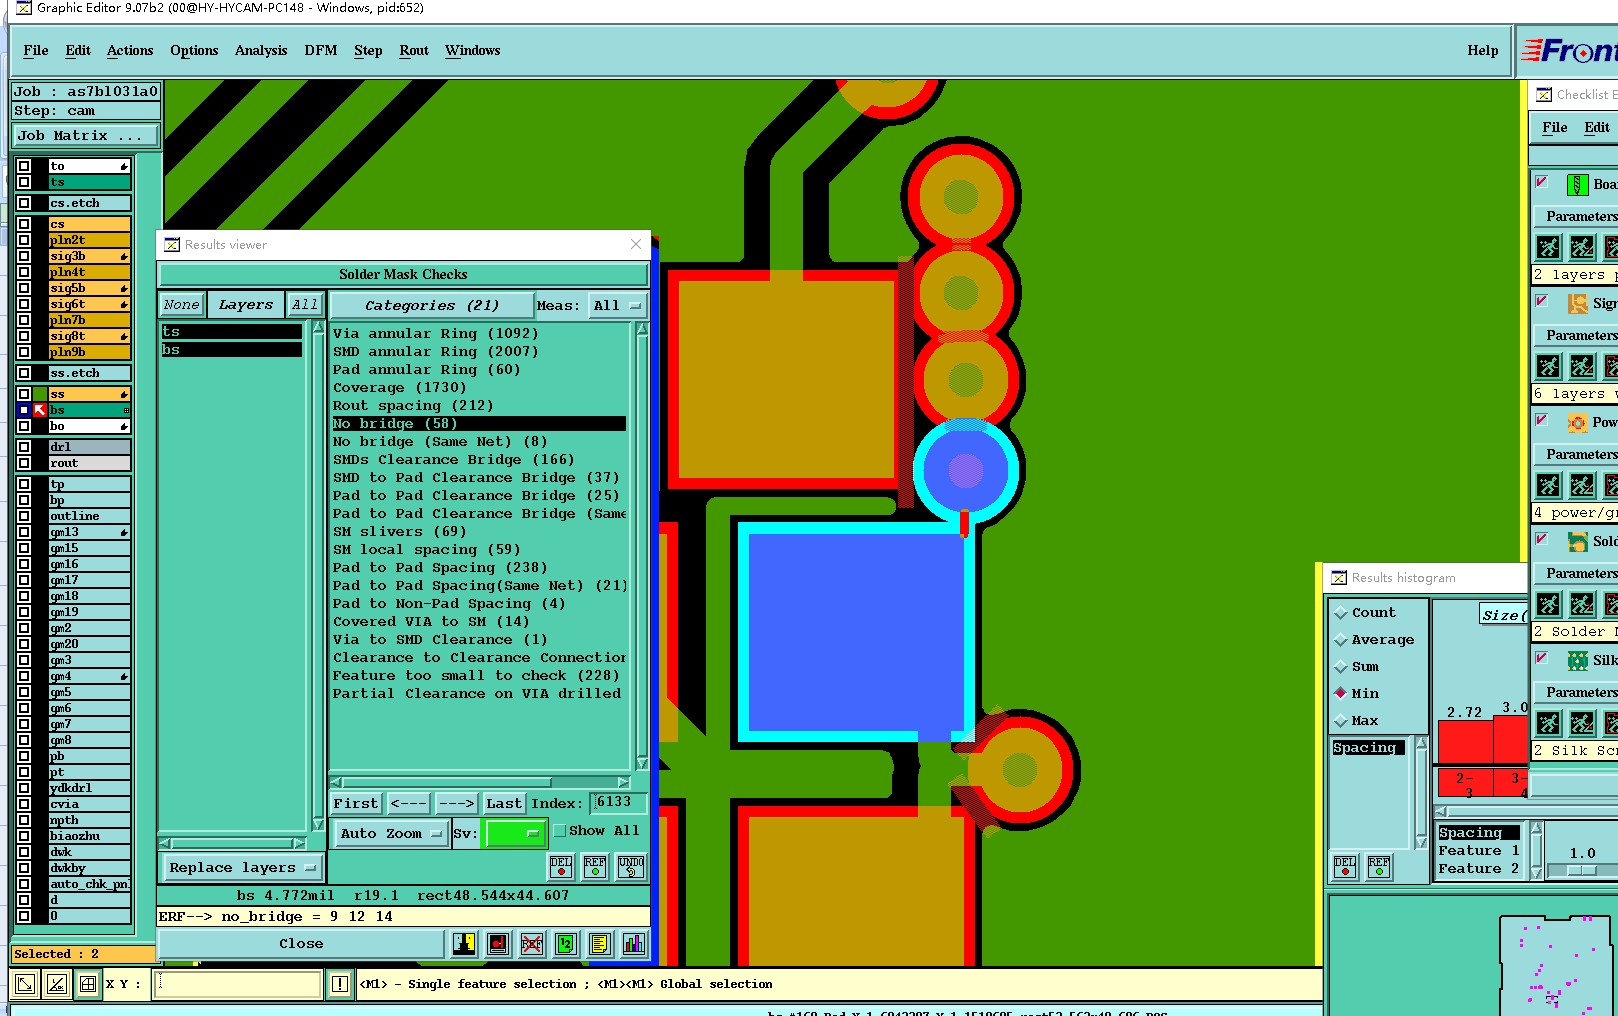The image size is (1618, 1016).
Task: Click the Solder mask checklist icon
Action: click(1577, 541)
